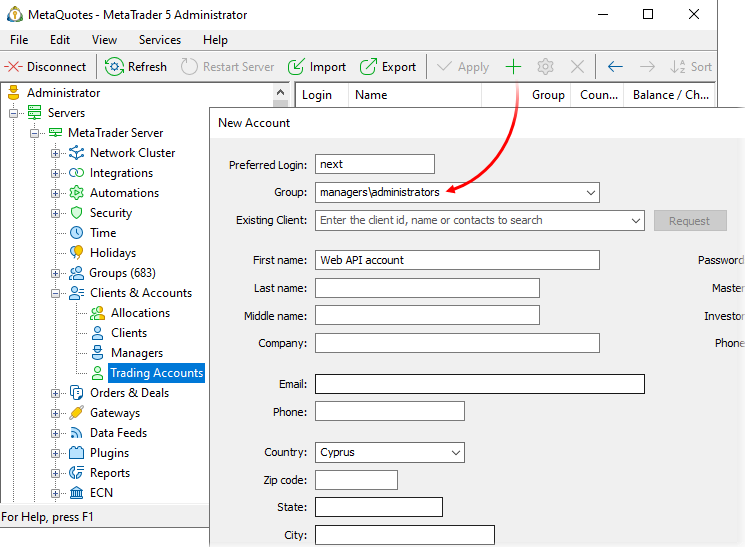
Task: Click the City input field
Action: tap(405, 535)
